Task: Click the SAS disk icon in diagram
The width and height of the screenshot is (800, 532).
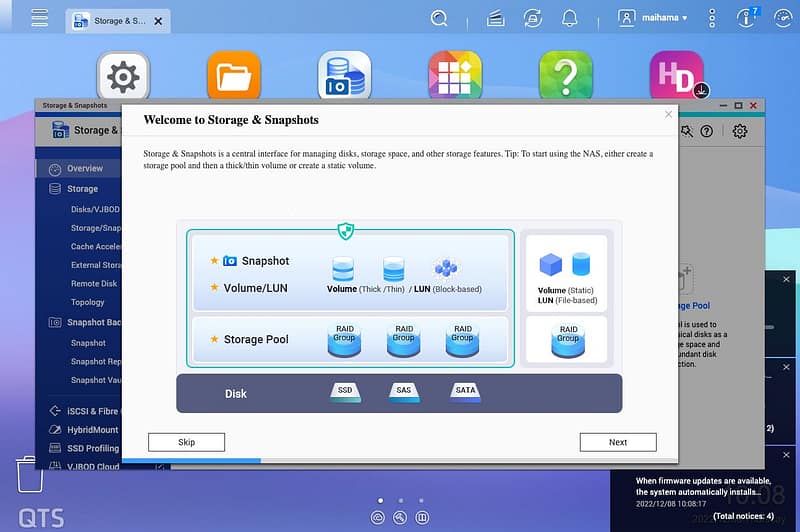Action: [x=404, y=393]
